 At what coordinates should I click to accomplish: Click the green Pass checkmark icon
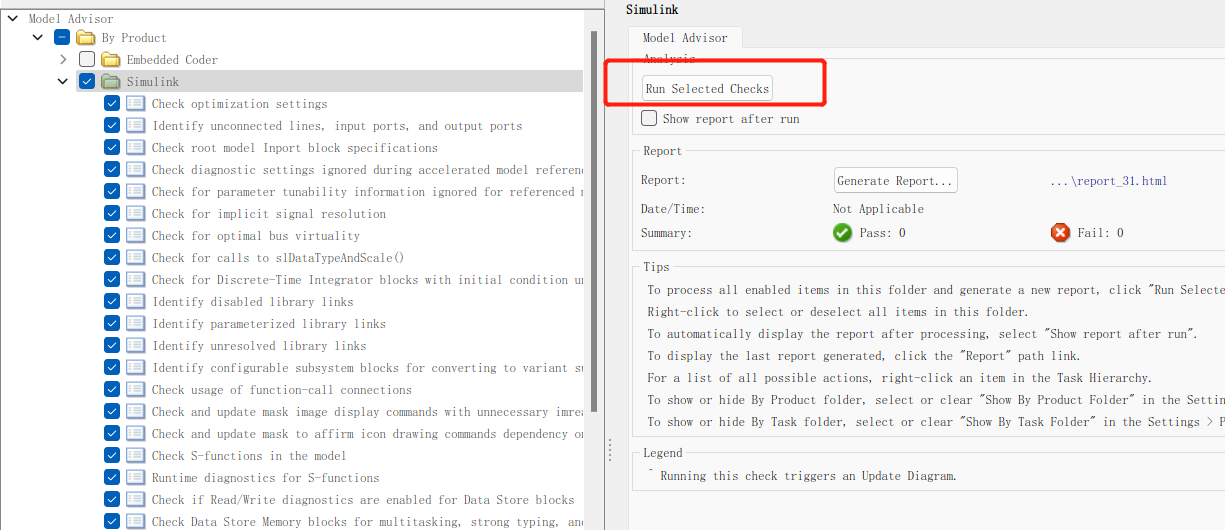(x=842, y=233)
